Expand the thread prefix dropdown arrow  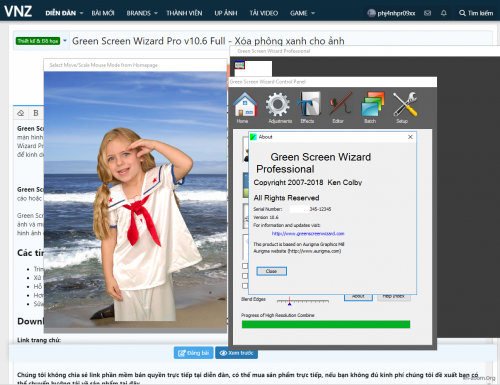65,41
